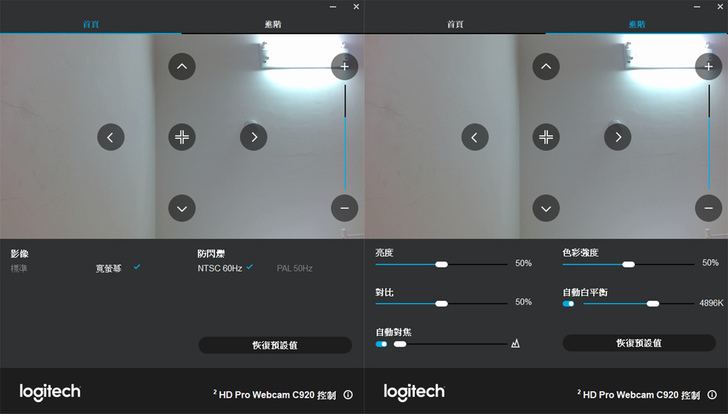Toggle the 自動白平衡 auto white balance switch

click(568, 304)
